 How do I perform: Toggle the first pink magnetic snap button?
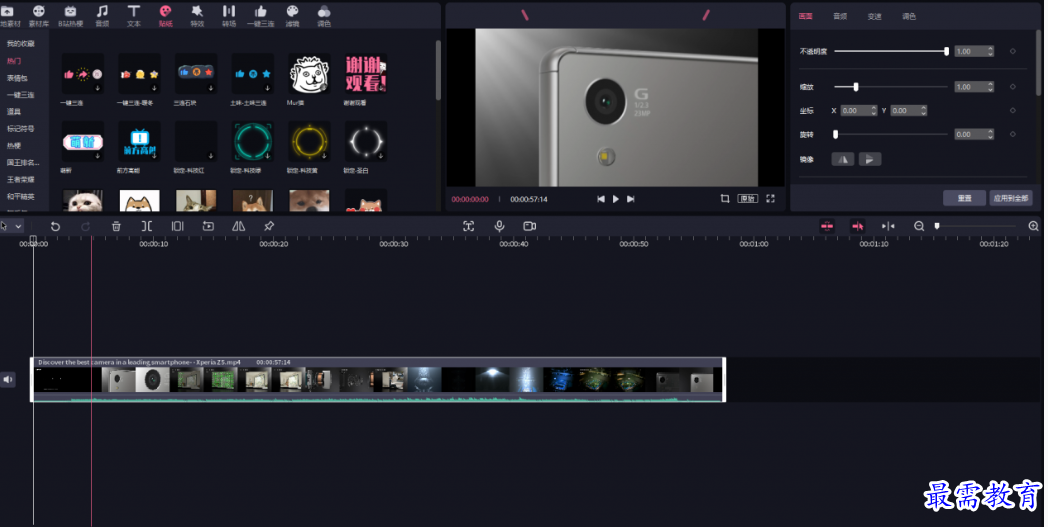pyautogui.click(x=827, y=226)
